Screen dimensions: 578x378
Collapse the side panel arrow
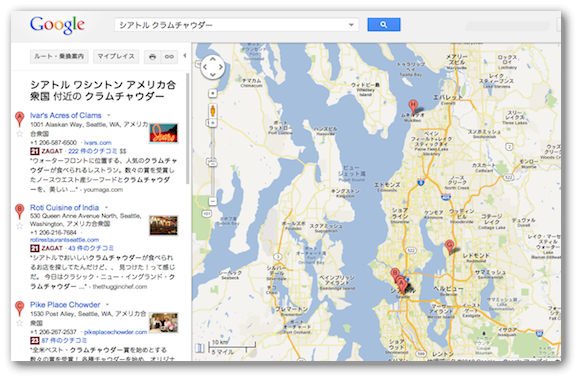(x=185, y=56)
